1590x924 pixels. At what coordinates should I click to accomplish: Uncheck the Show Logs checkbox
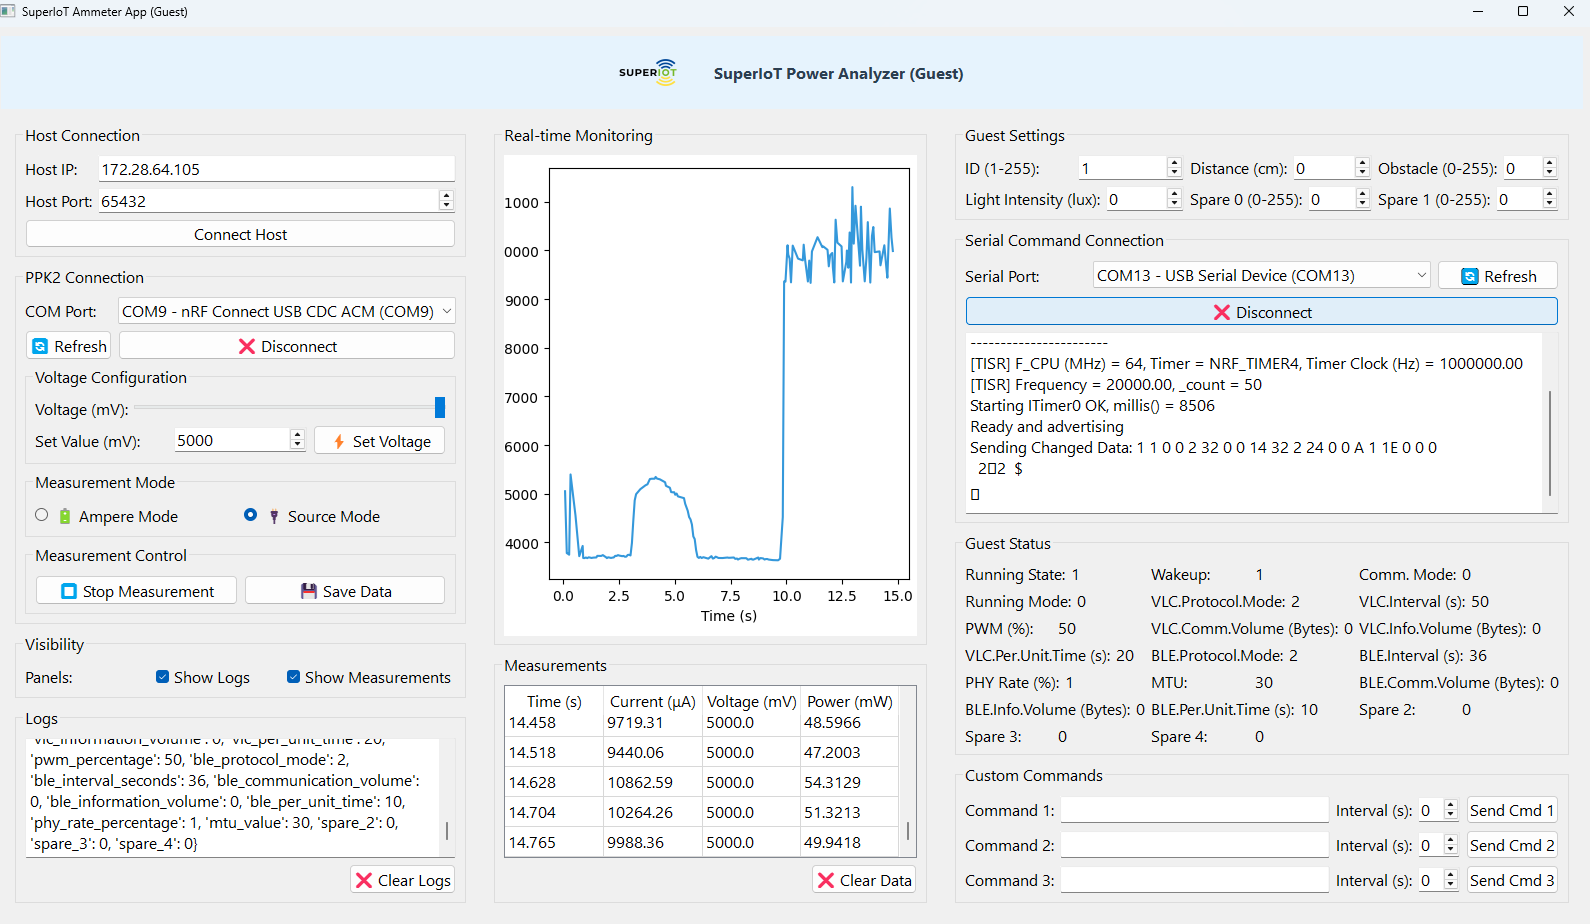(x=163, y=677)
